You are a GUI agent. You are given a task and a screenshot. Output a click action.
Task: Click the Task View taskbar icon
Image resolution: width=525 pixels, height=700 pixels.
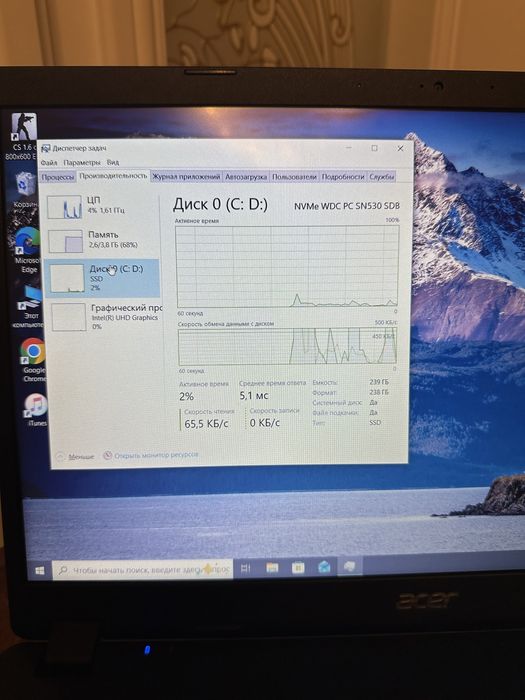[x=246, y=568]
